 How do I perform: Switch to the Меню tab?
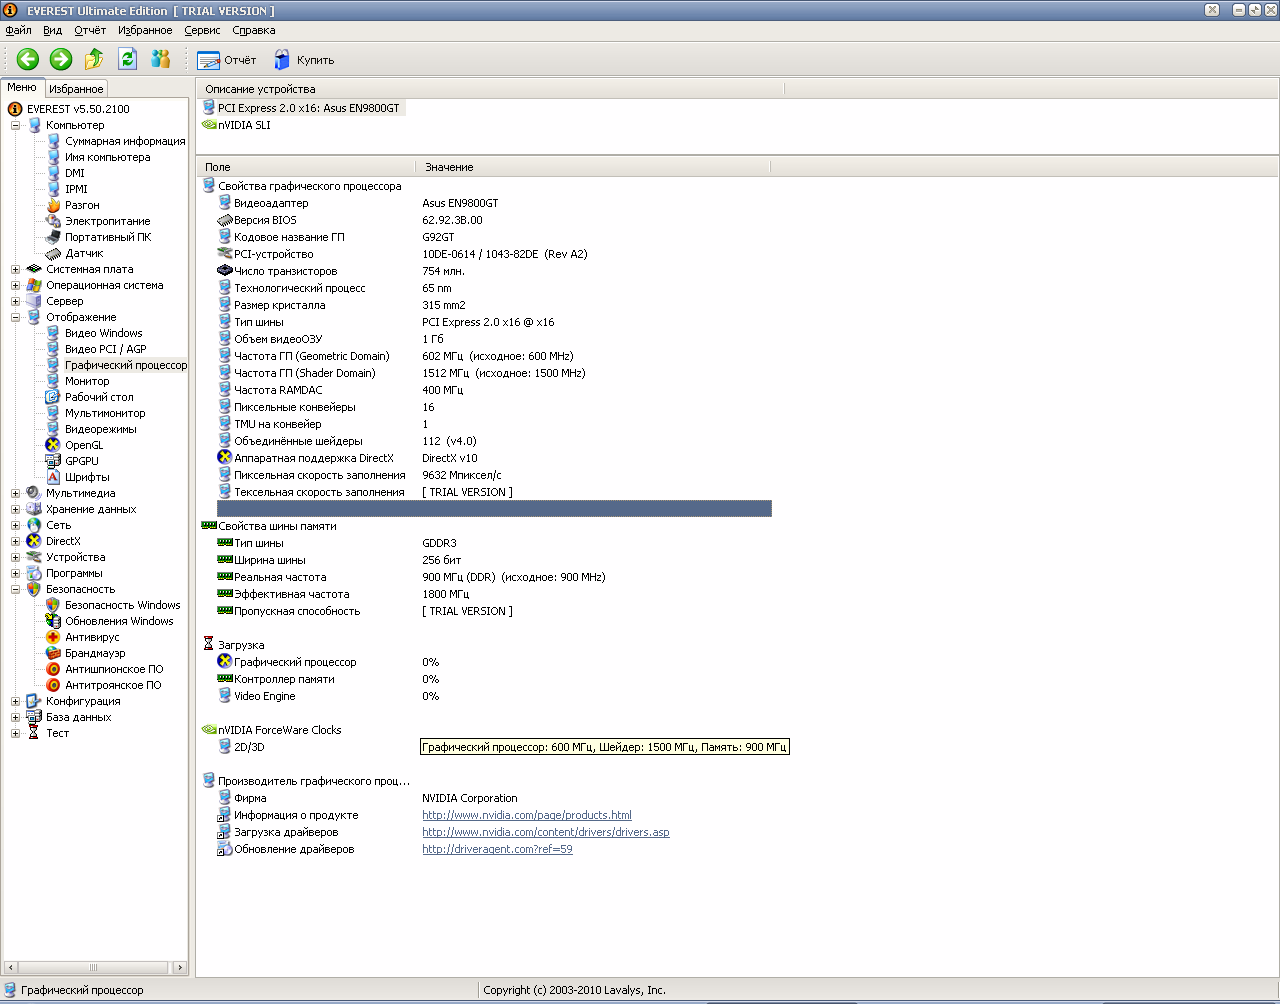[22, 88]
